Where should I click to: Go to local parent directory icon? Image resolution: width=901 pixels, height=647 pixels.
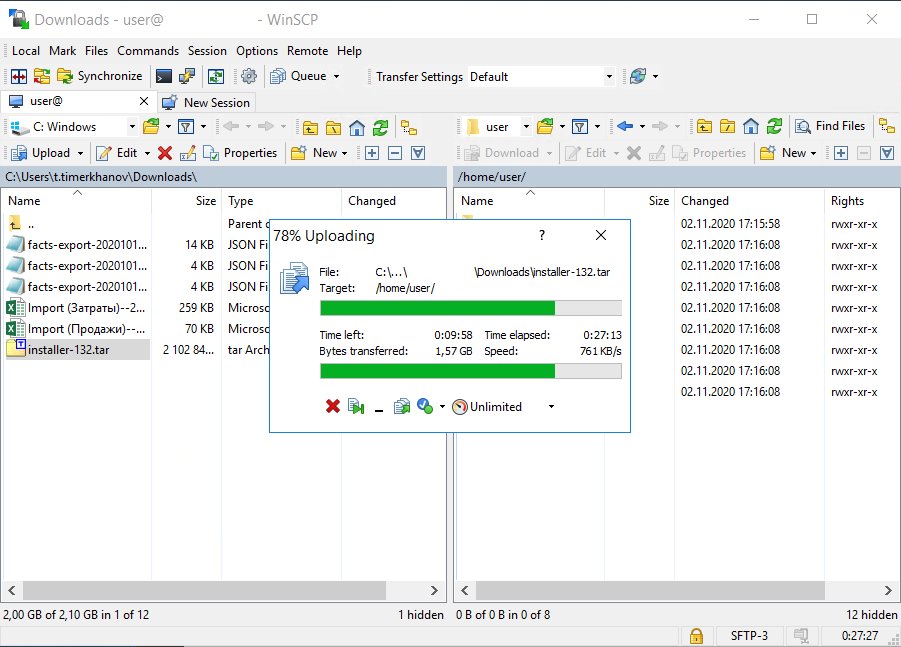point(310,127)
